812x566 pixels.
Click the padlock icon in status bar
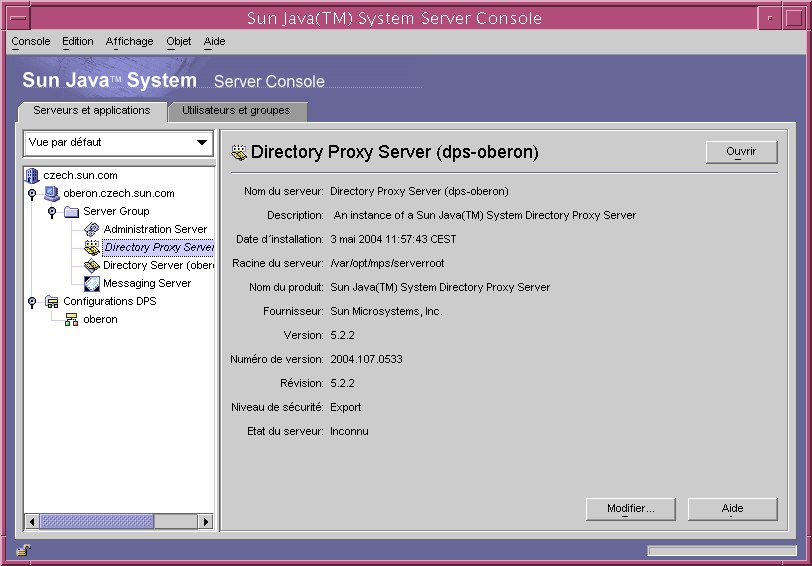tap(23, 550)
